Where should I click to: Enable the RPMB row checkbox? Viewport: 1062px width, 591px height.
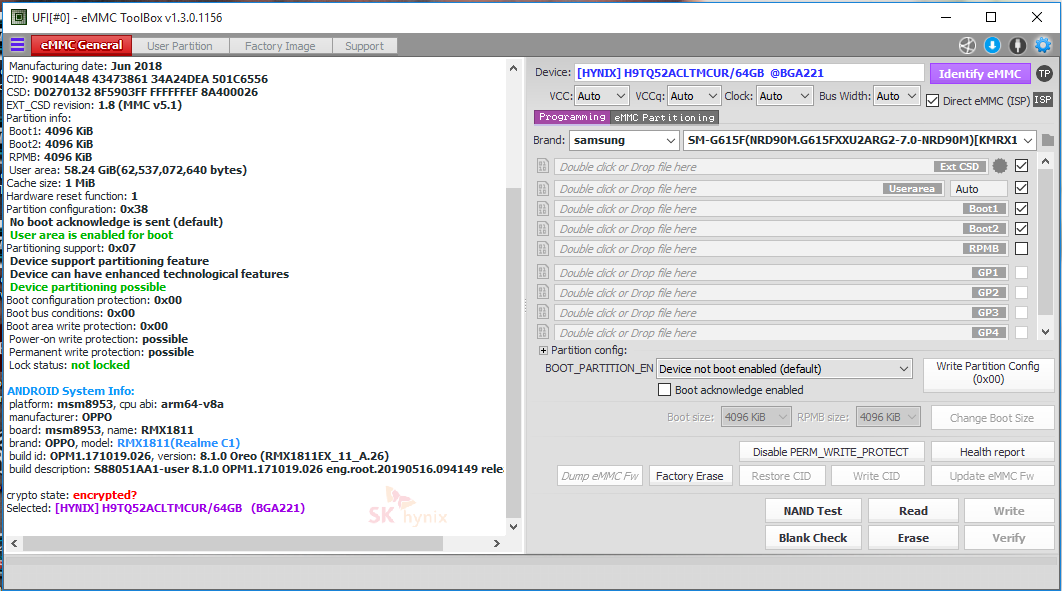1021,248
